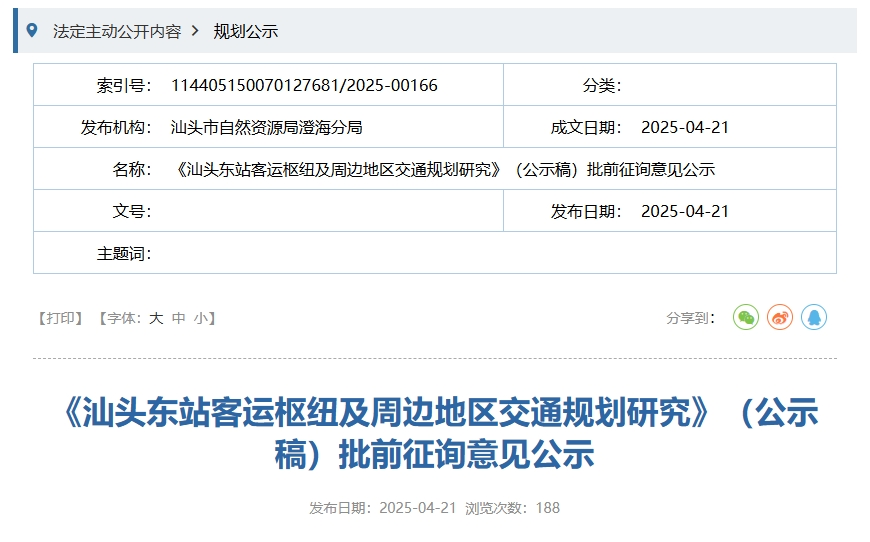Image resolution: width=870 pixels, height=542 pixels.
Task: Click the publisher 汕头市自然资源局澄海分局
Action: 267,127
